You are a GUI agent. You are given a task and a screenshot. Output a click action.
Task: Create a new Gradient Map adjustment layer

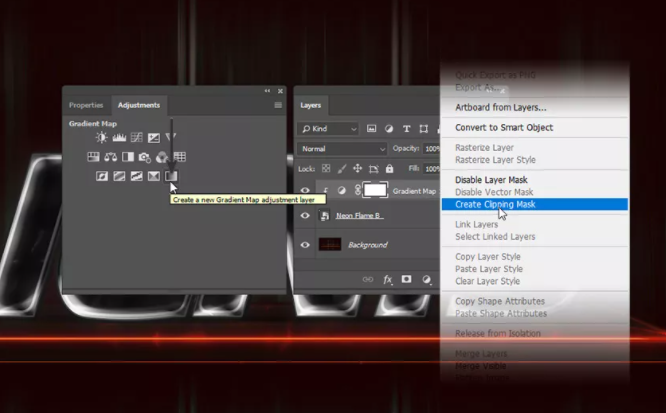(171, 176)
